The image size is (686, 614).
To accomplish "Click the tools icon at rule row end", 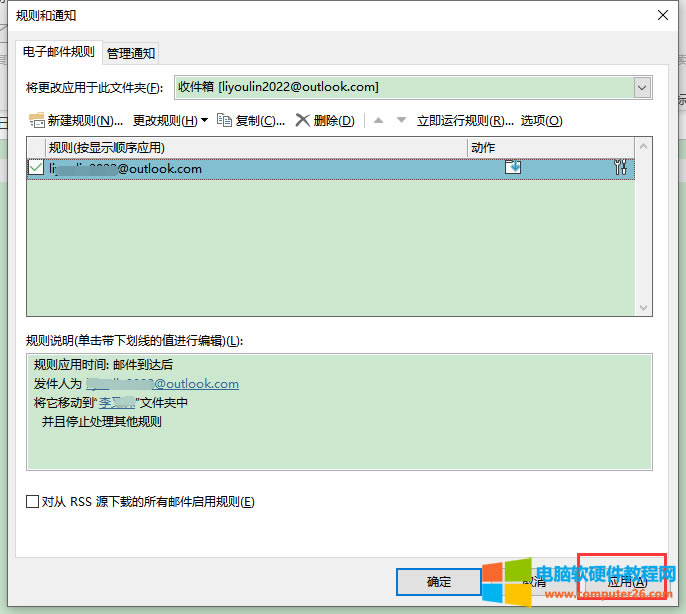I will pyautogui.click(x=620, y=168).
